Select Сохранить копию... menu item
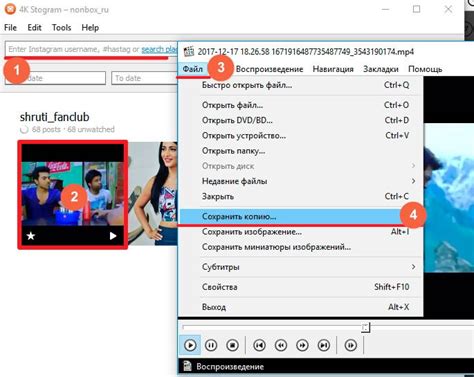Screen dimensions: 474x377 (x=301, y=217)
